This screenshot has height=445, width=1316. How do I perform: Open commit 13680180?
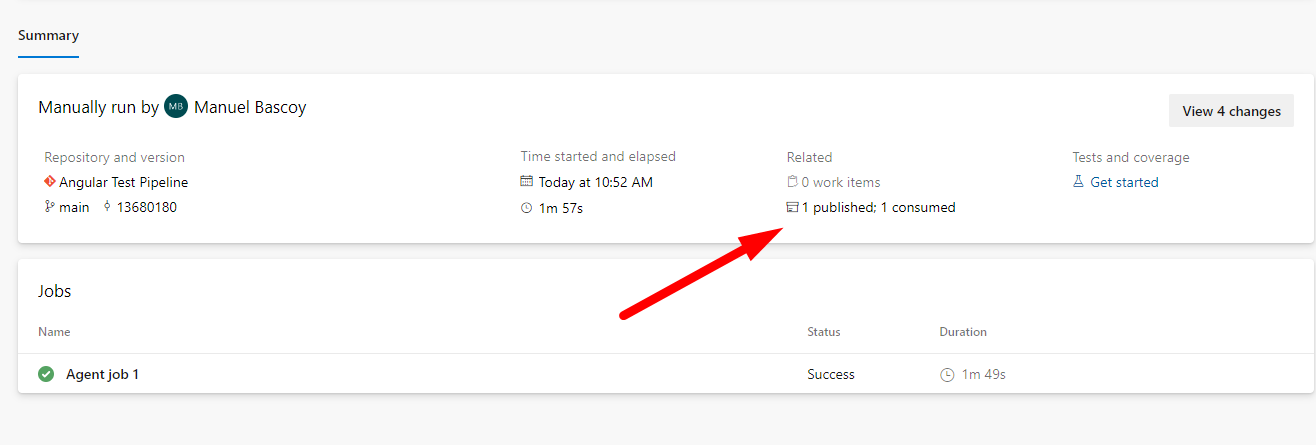[147, 207]
